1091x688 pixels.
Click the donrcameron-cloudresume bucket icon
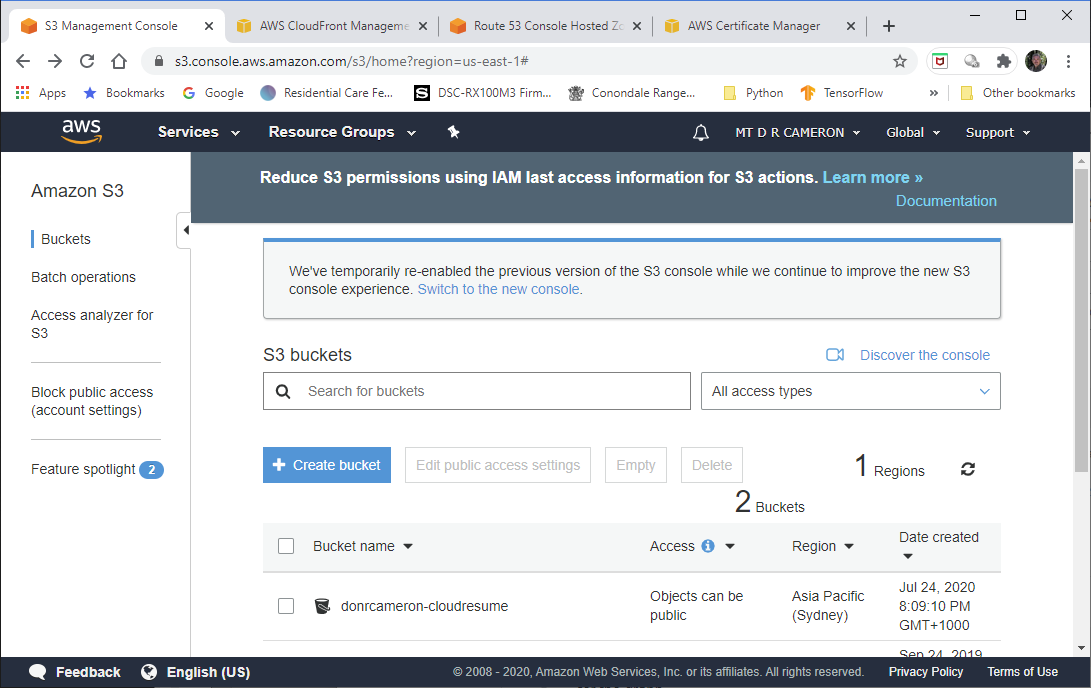pos(322,606)
